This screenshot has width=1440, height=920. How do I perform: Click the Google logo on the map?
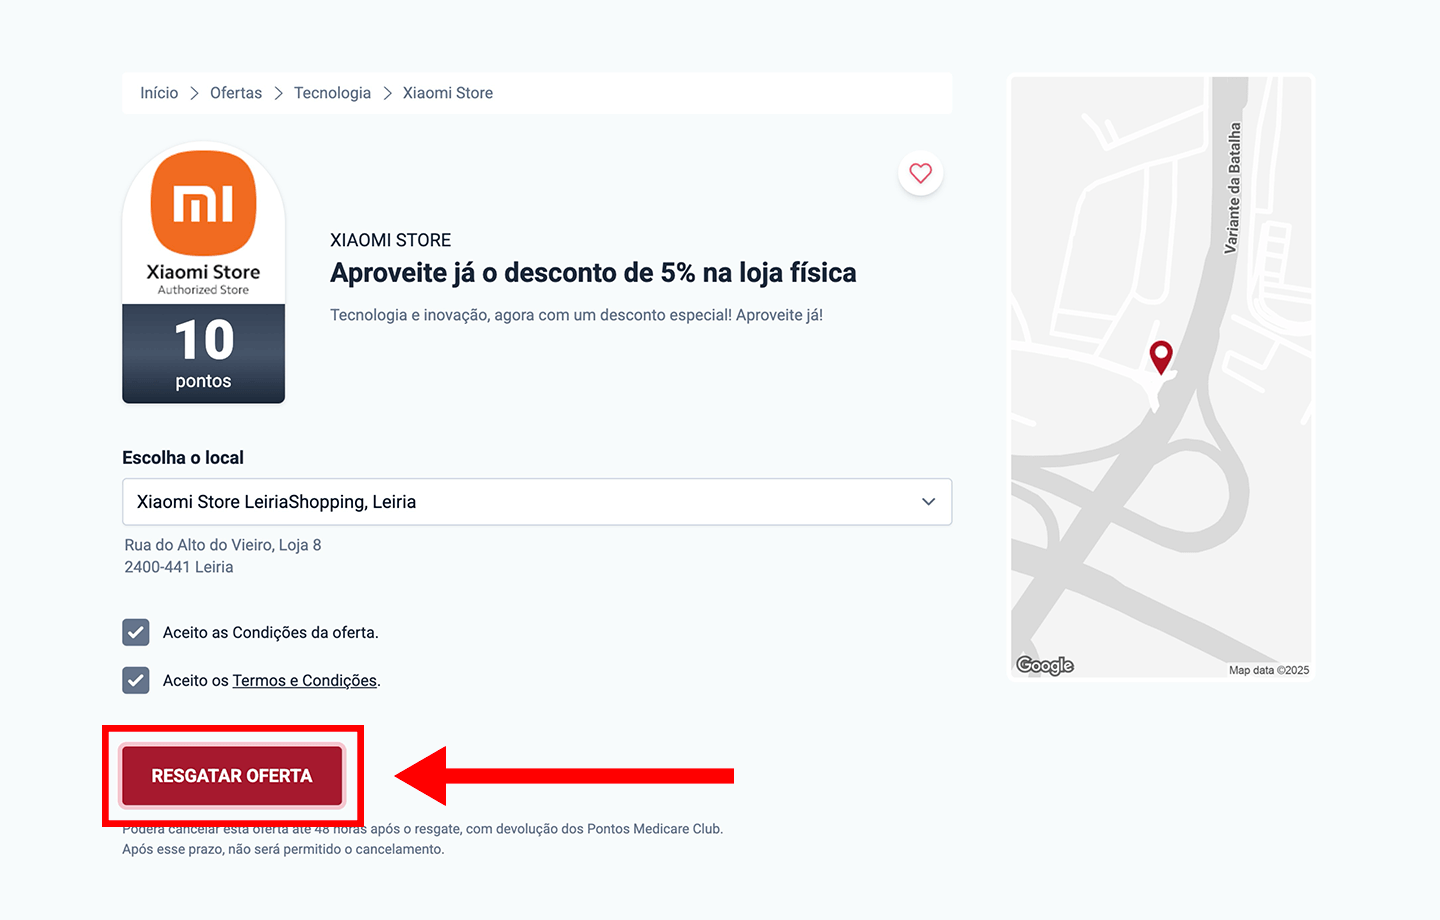tap(1044, 664)
